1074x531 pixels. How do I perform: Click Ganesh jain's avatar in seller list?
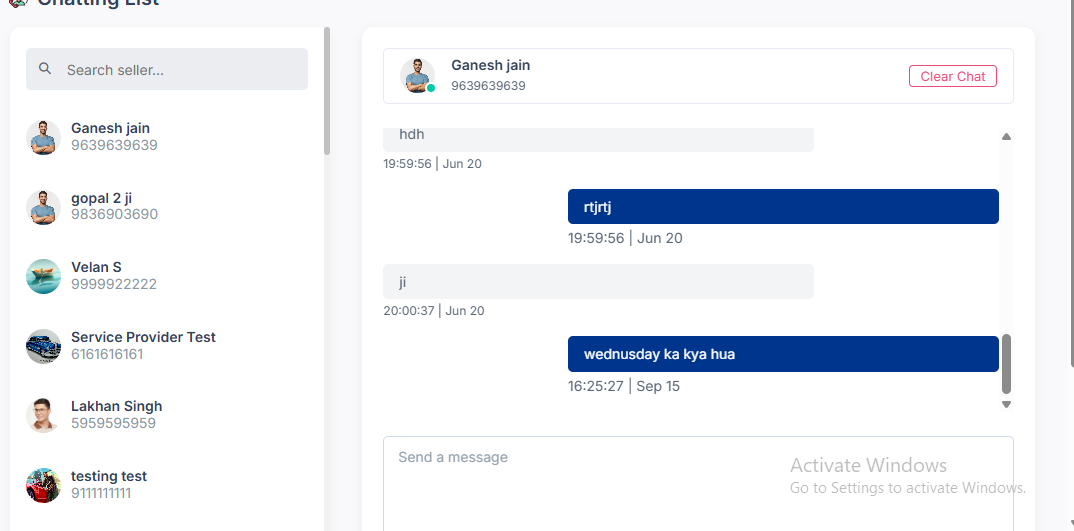[x=43, y=137]
